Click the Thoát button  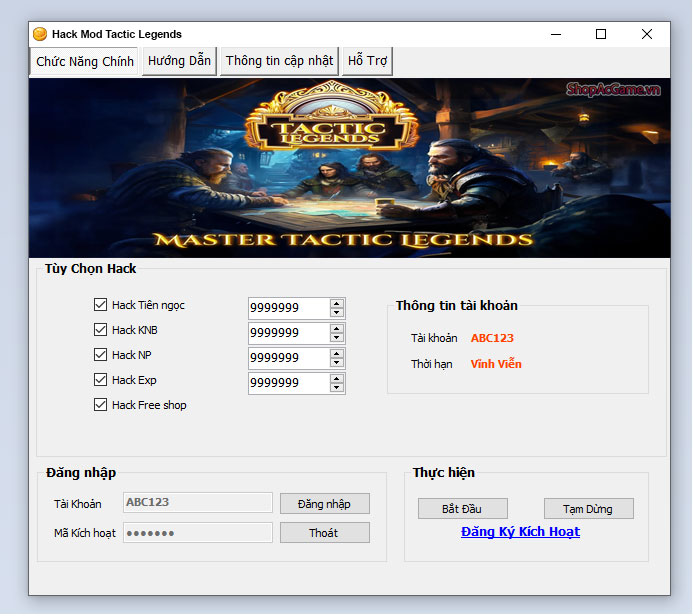click(x=325, y=533)
